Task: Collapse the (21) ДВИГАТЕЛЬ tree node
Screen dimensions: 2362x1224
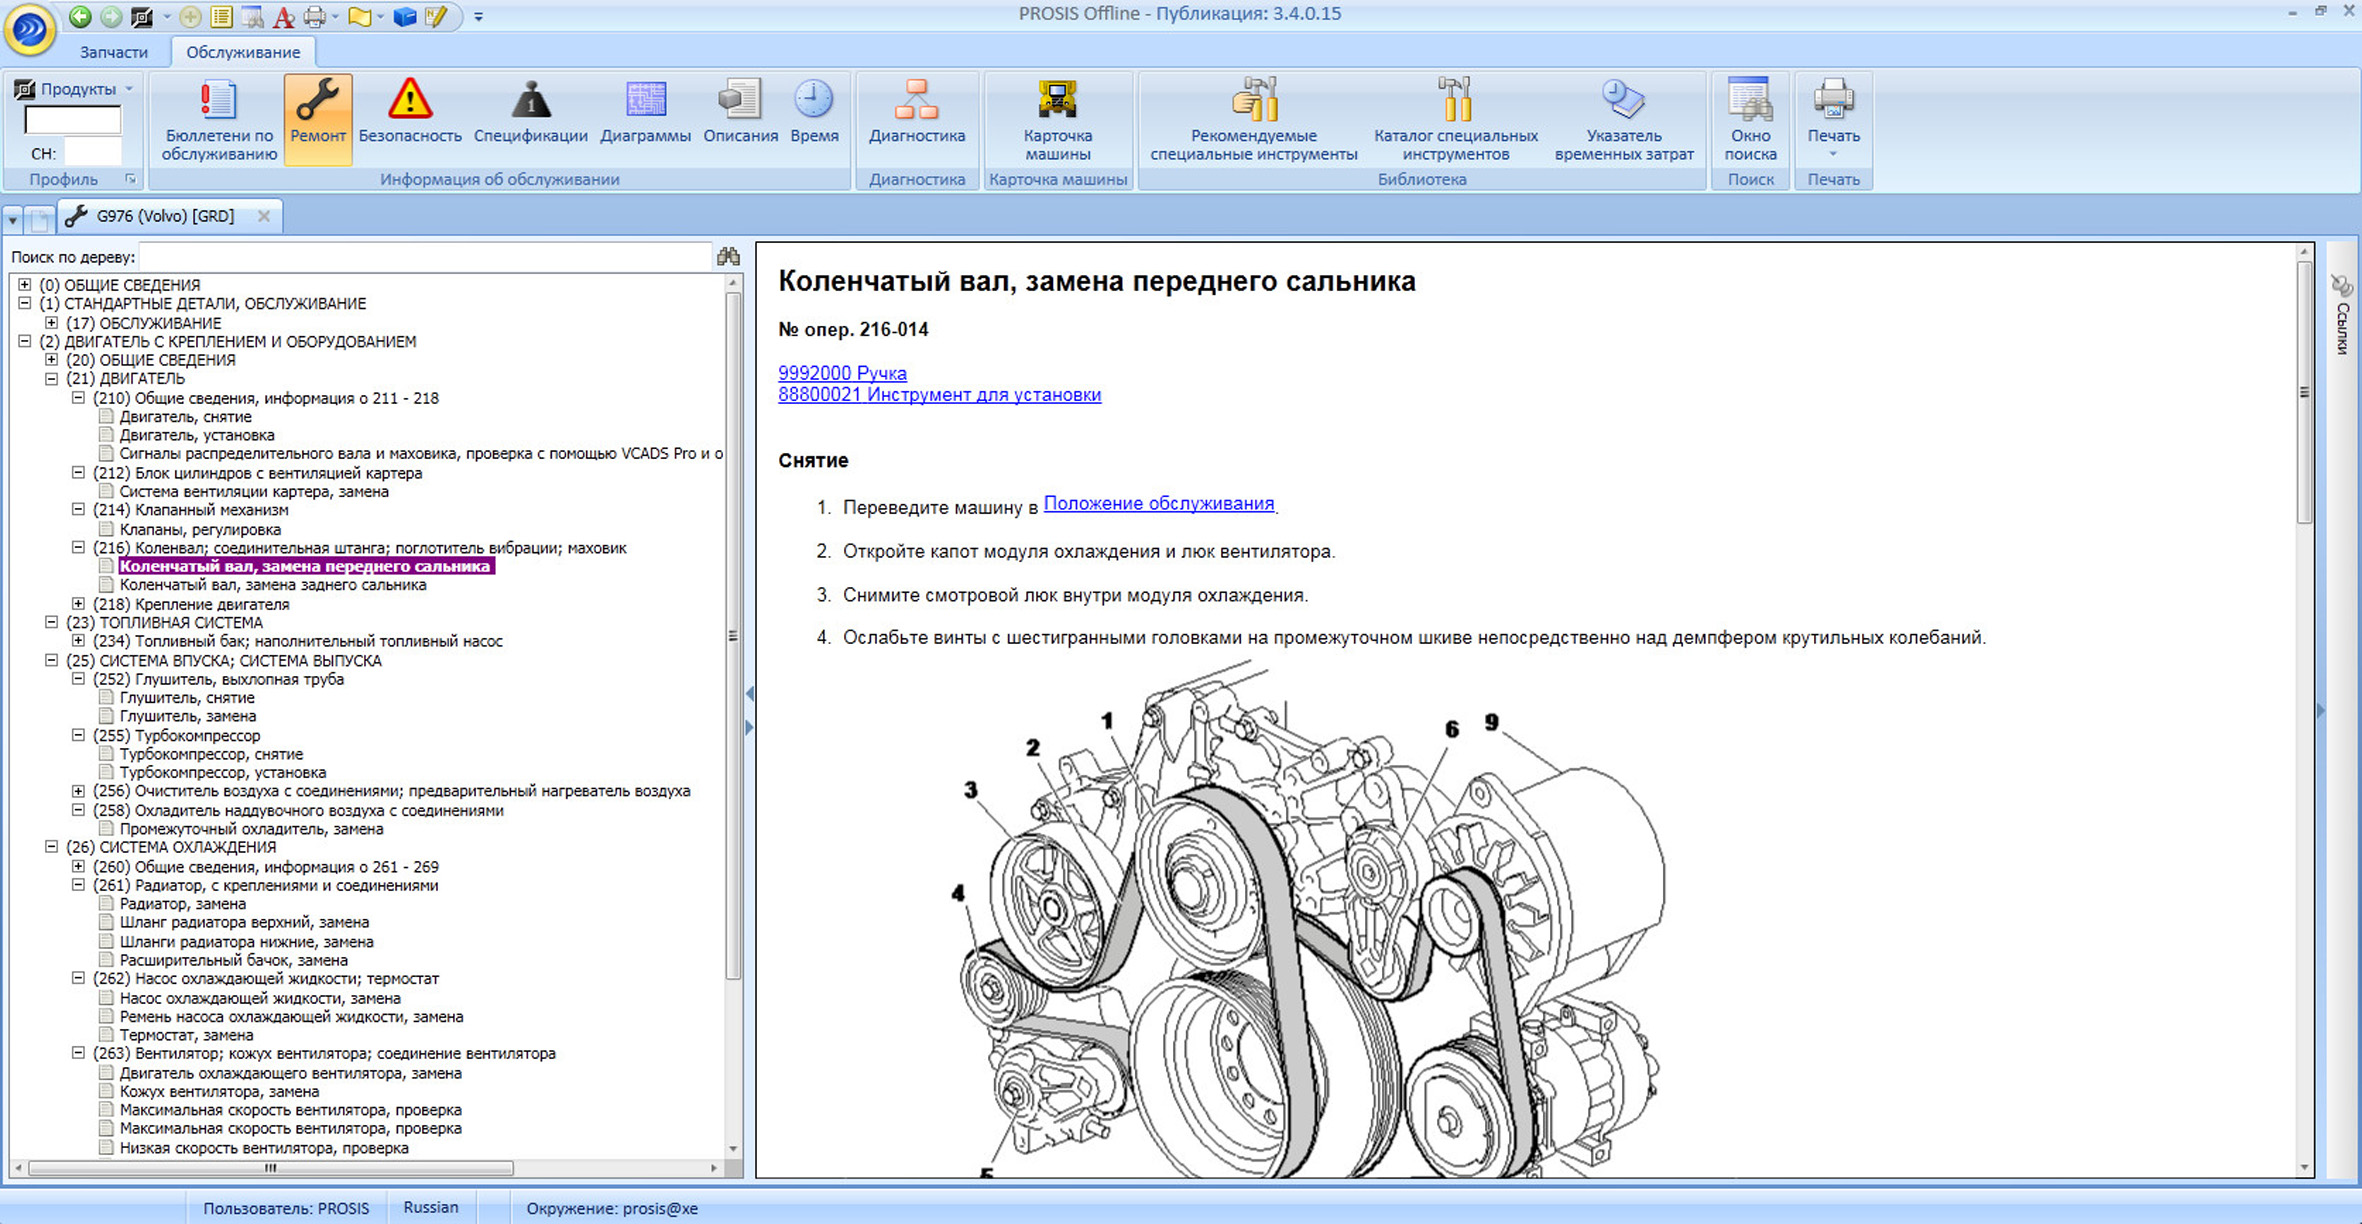Action: (x=52, y=379)
